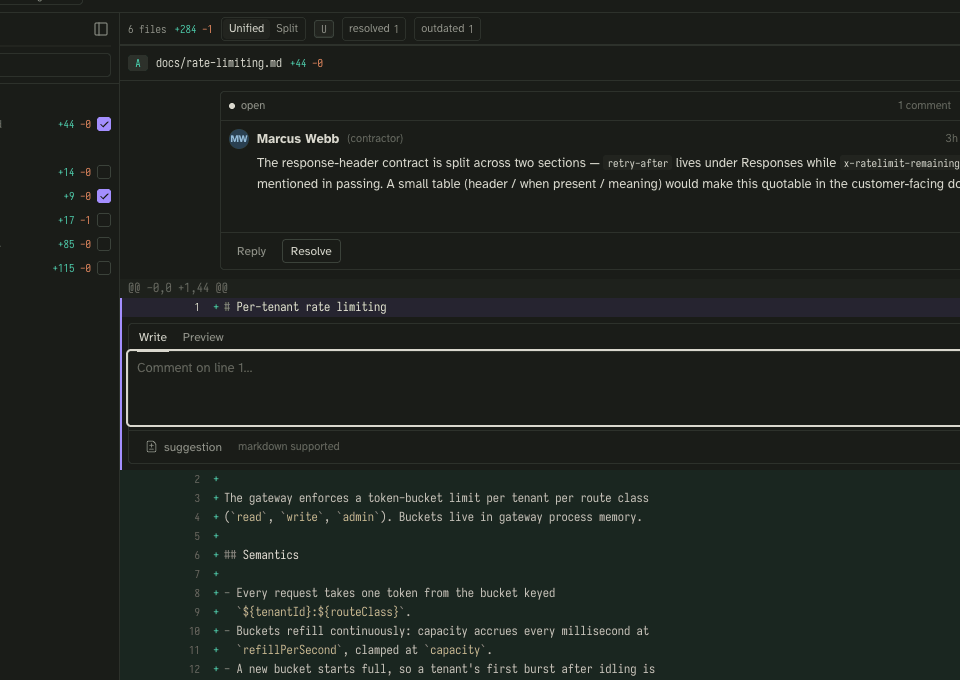
Task: Check the viewed checkbox for +17 -1 file
Action: click(x=104, y=220)
